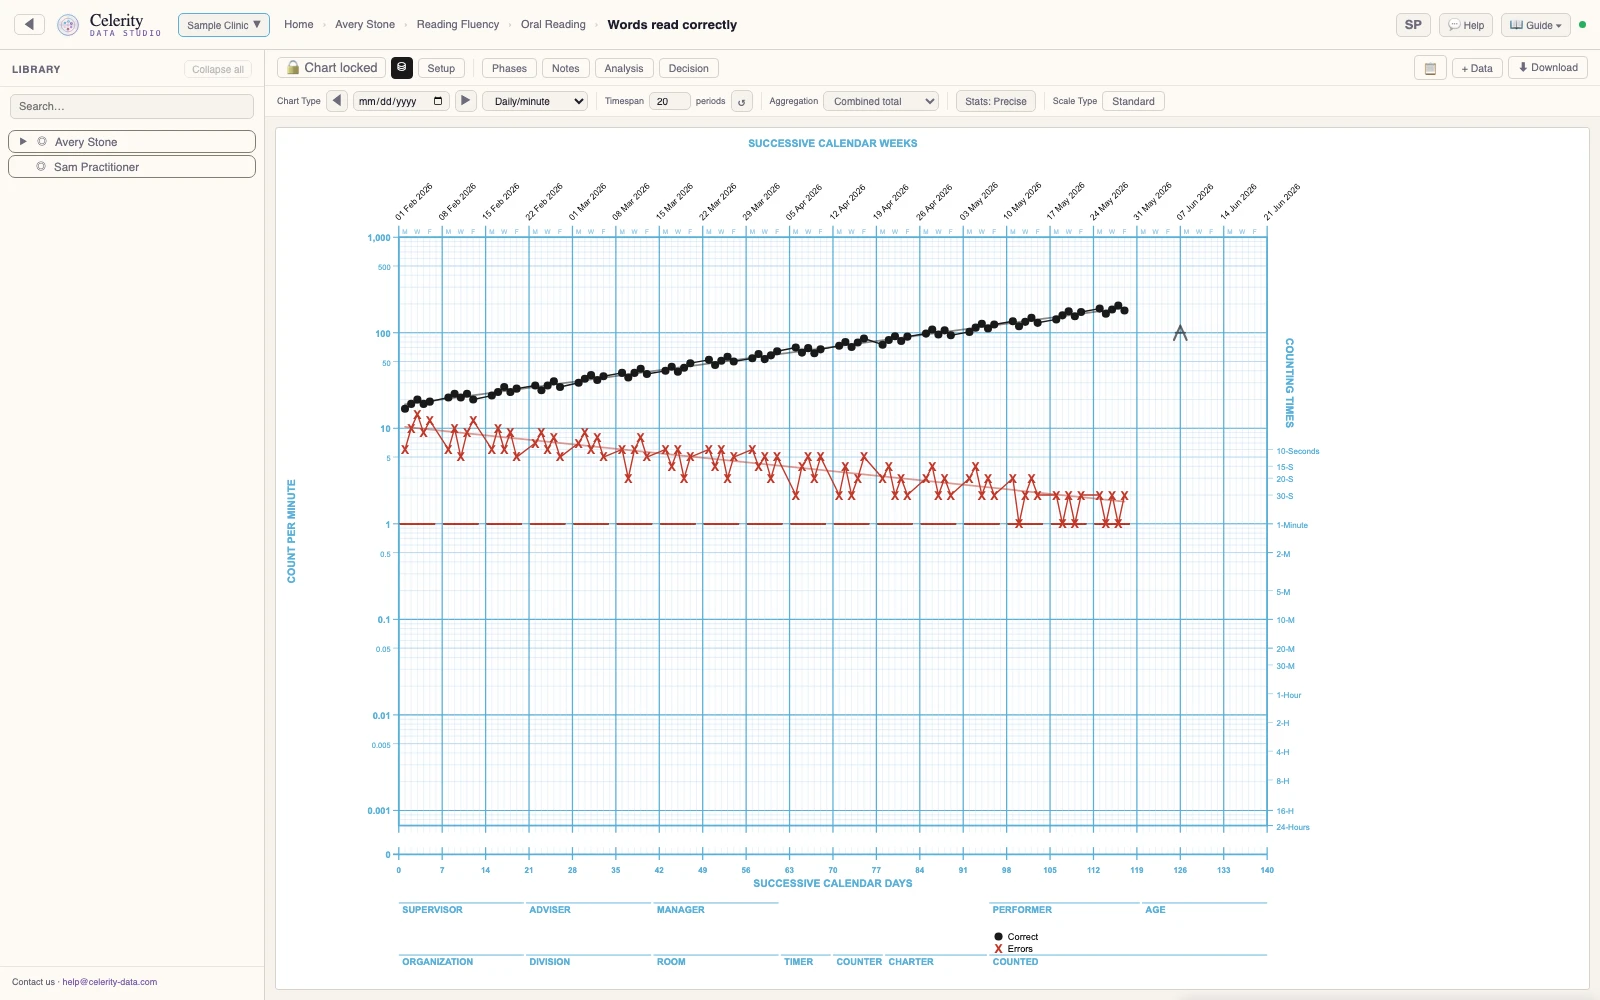
Task: Toggle the Stats: Precise button
Action: click(996, 101)
